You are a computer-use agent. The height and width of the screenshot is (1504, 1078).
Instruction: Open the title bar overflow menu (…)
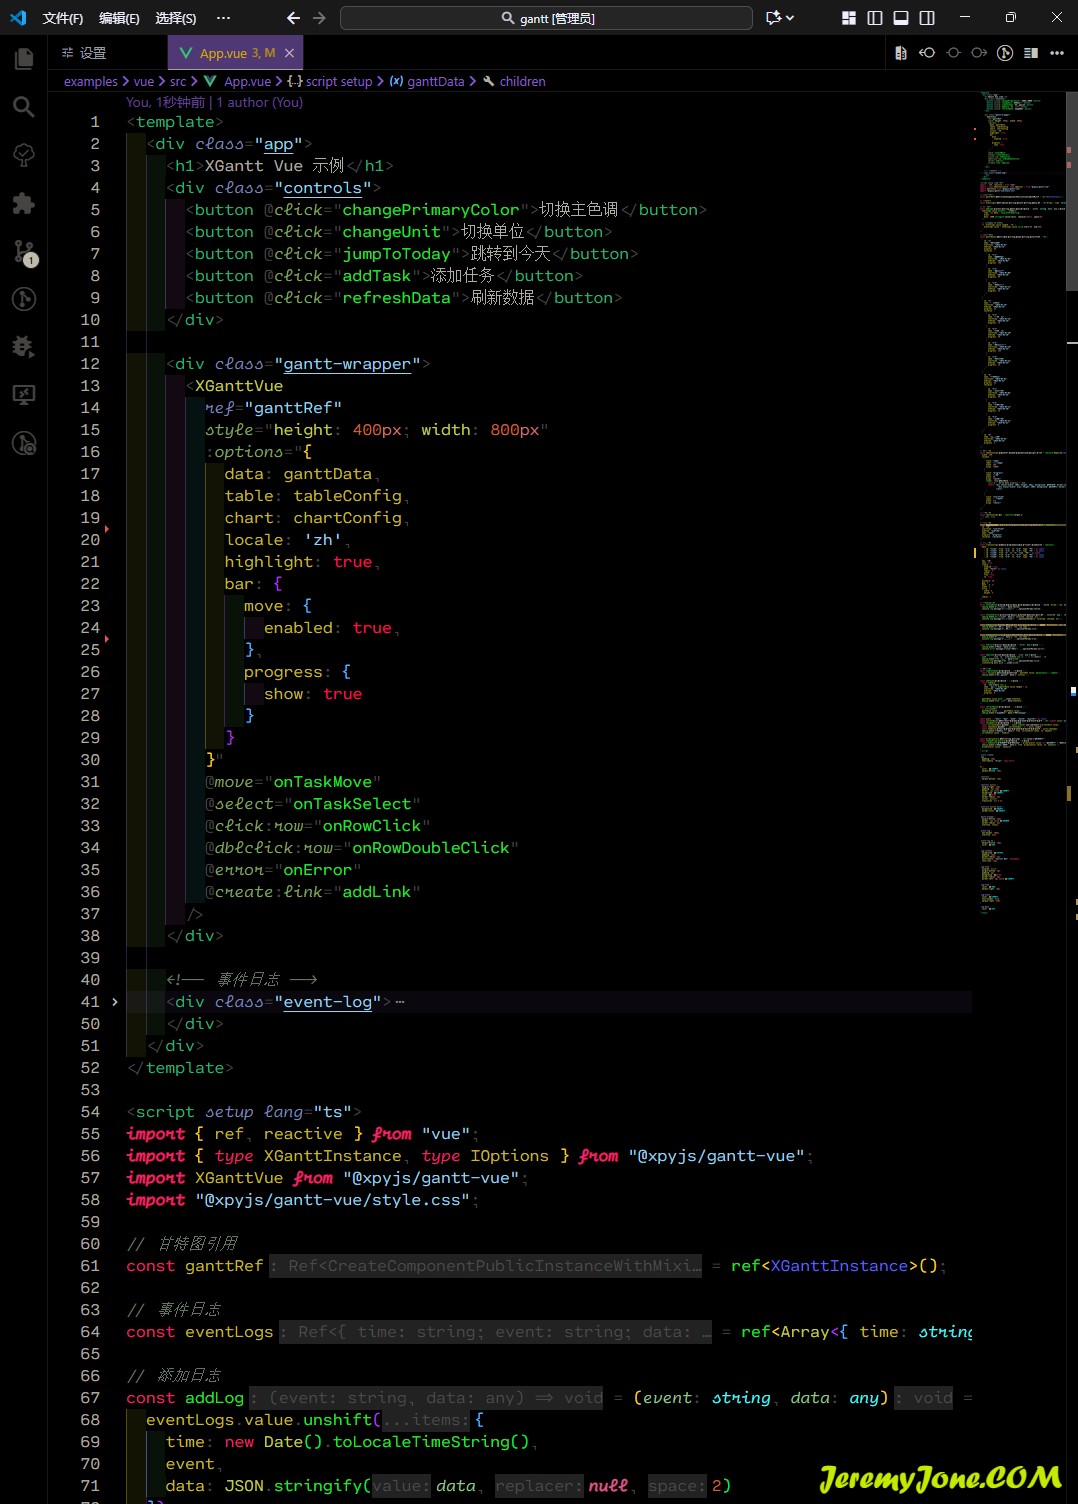point(223,18)
